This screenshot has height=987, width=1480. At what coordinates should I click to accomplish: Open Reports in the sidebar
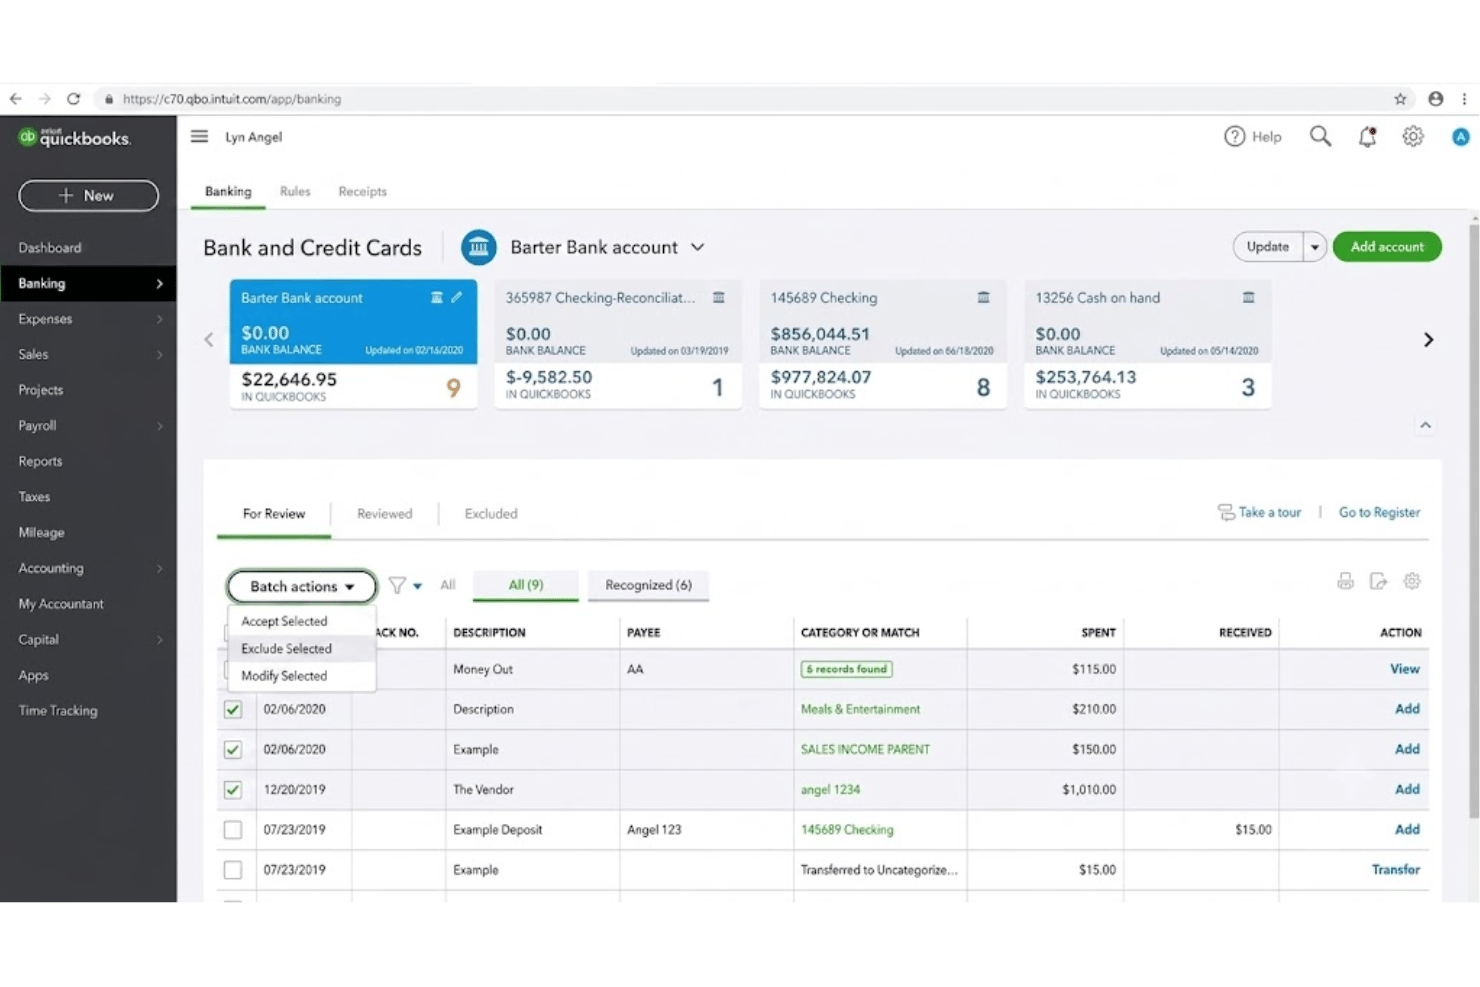tap(40, 461)
